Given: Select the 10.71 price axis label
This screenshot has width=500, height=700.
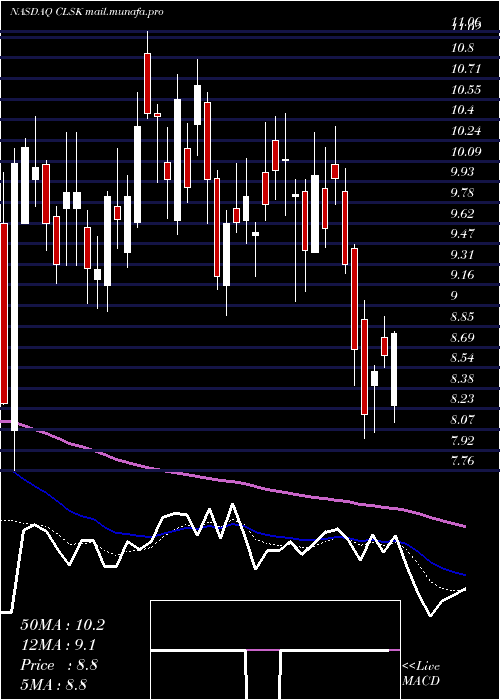Looking at the screenshot, I should coord(466,69).
